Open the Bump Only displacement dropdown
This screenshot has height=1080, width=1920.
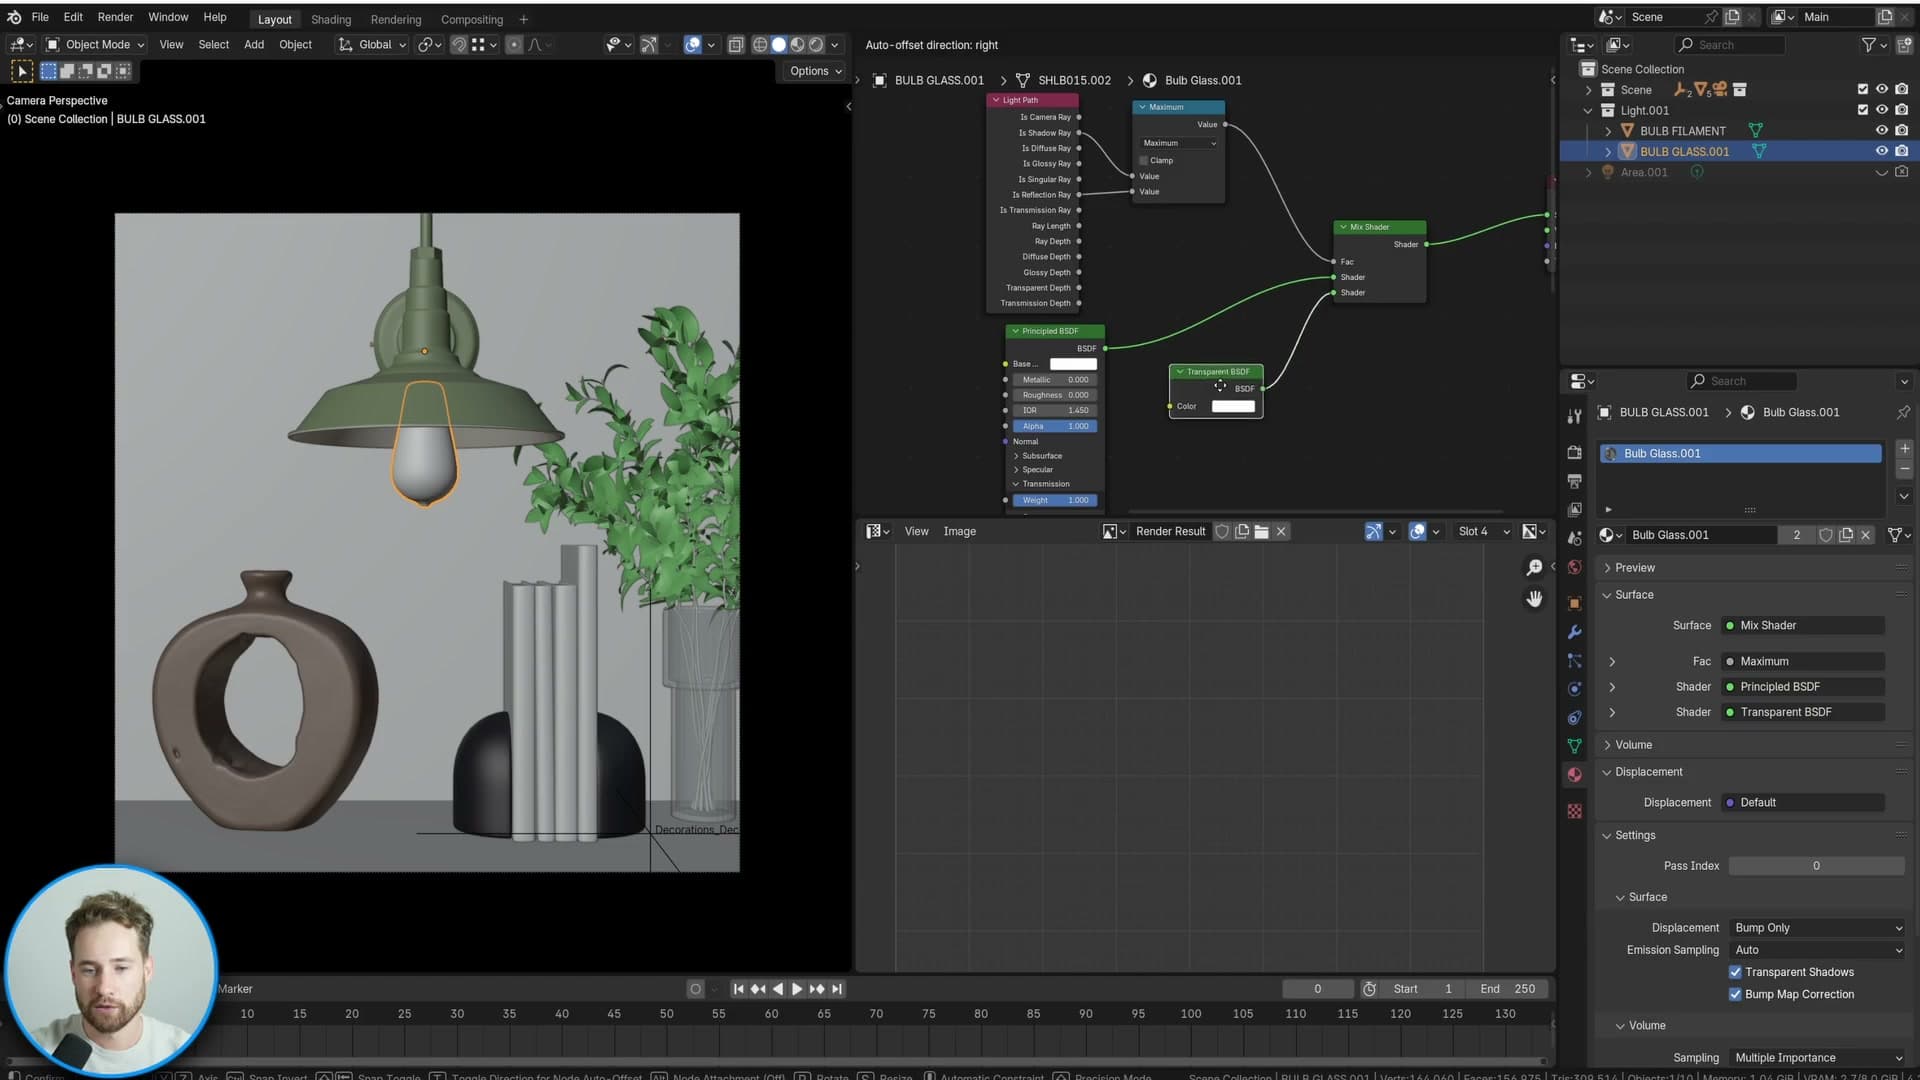point(1817,928)
